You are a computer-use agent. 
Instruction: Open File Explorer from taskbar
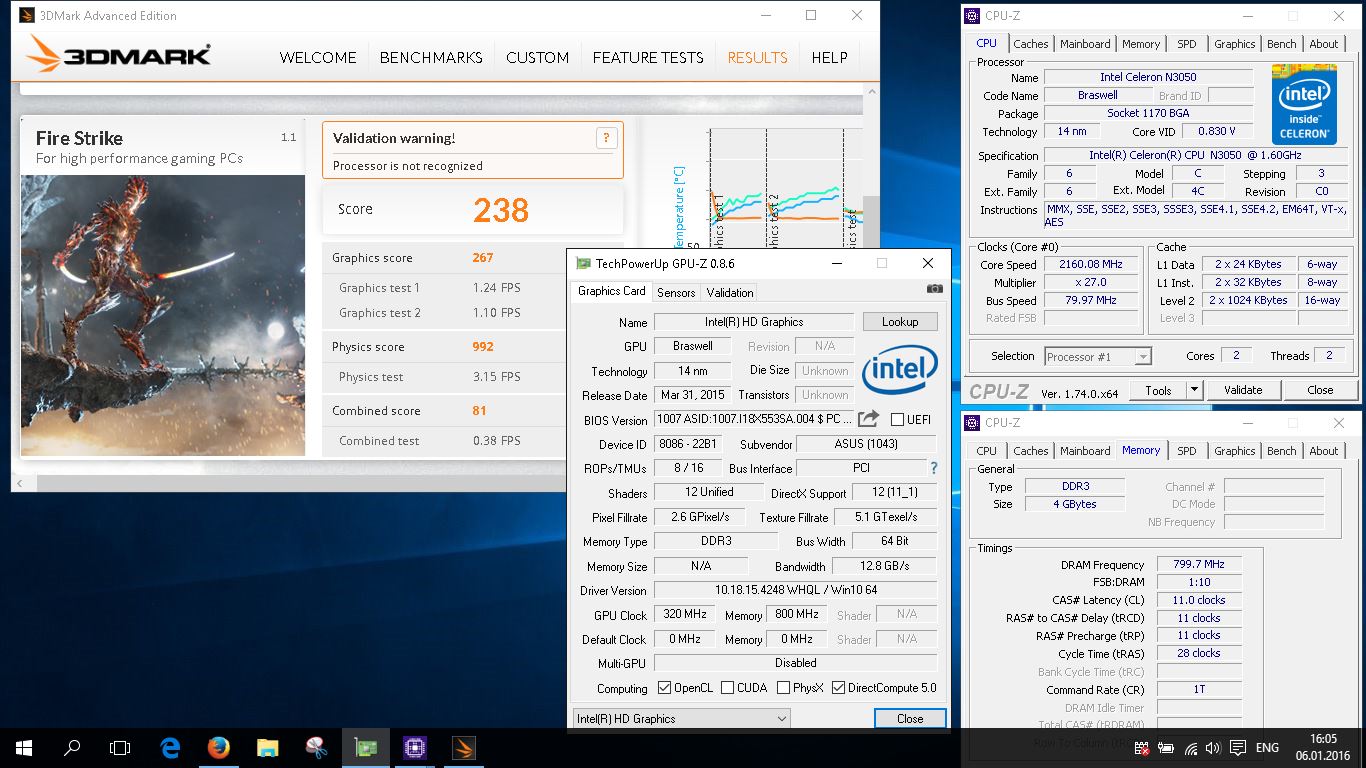coord(267,747)
